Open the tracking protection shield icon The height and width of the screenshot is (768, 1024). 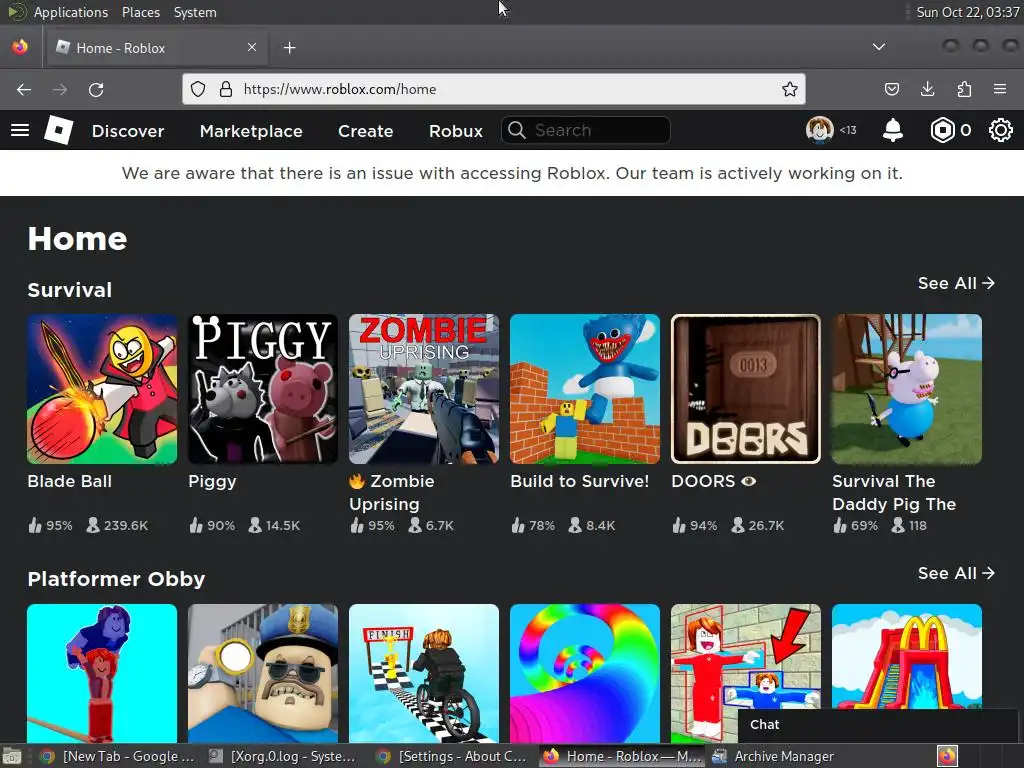(x=198, y=89)
